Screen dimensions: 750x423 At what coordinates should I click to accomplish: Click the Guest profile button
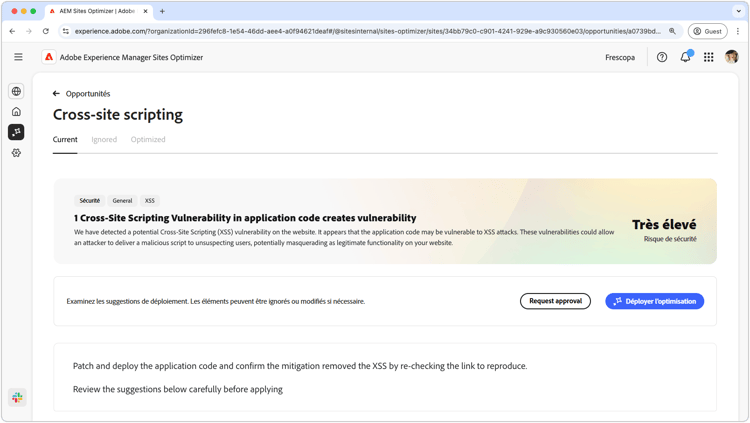tap(707, 31)
